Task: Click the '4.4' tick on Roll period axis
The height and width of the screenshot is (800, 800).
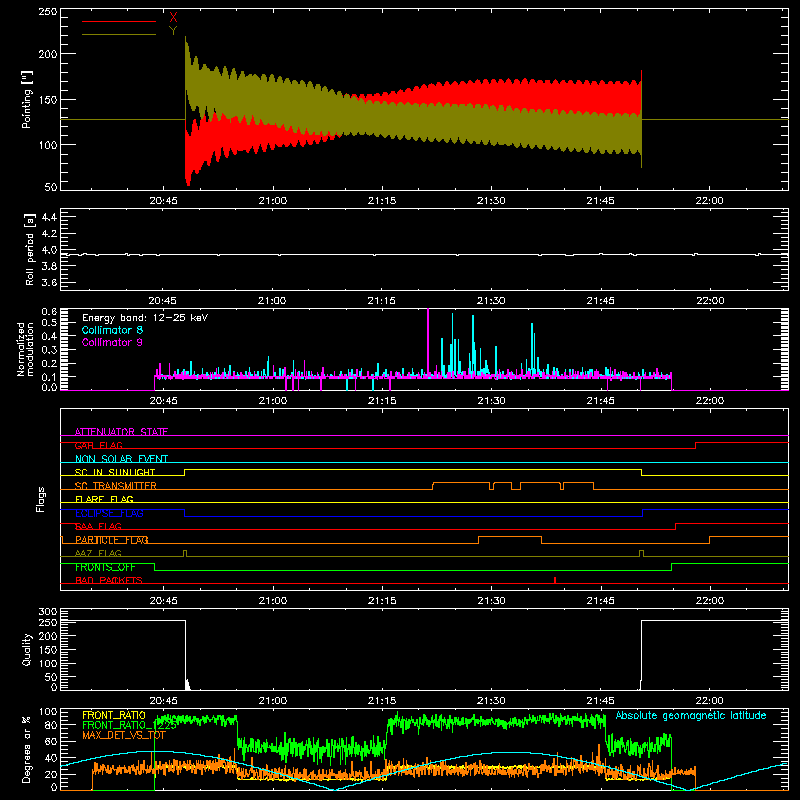Action: point(49,217)
